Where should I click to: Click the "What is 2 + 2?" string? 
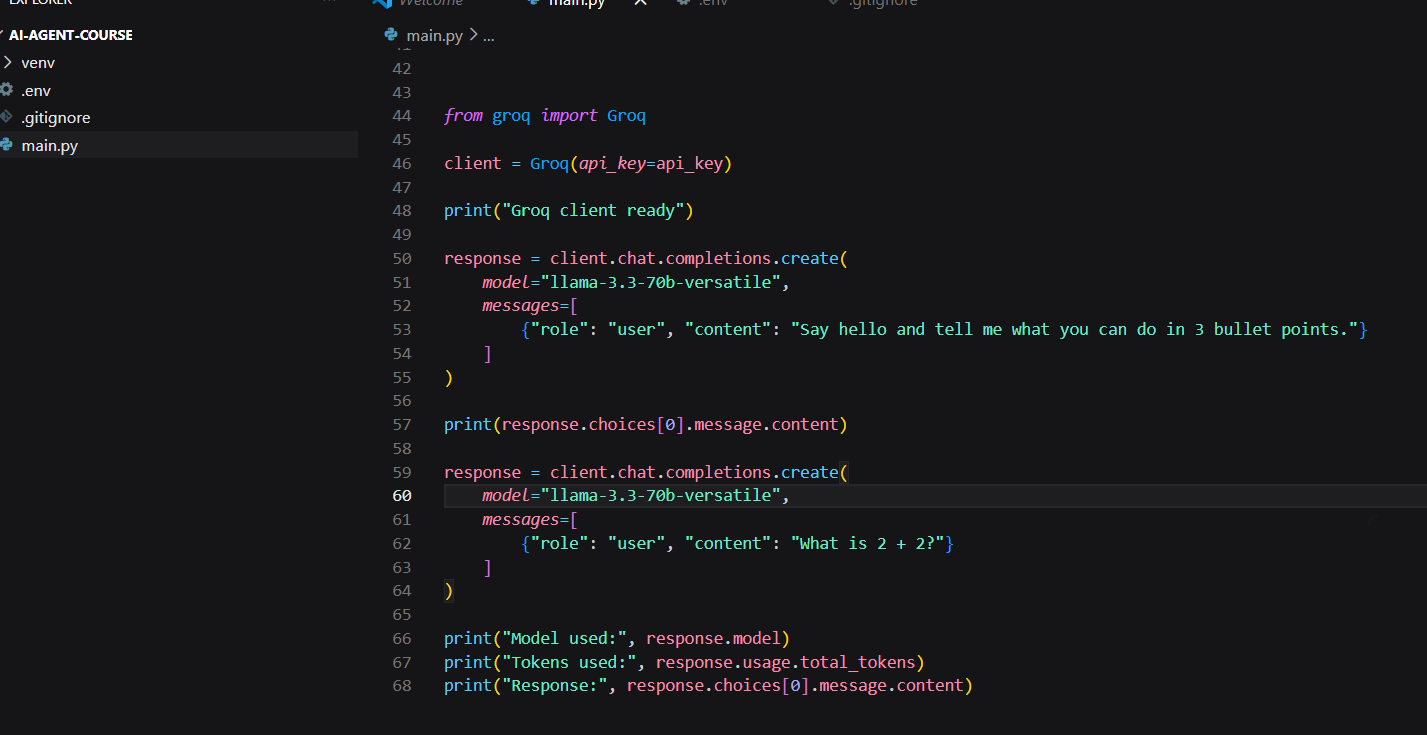[x=867, y=544]
